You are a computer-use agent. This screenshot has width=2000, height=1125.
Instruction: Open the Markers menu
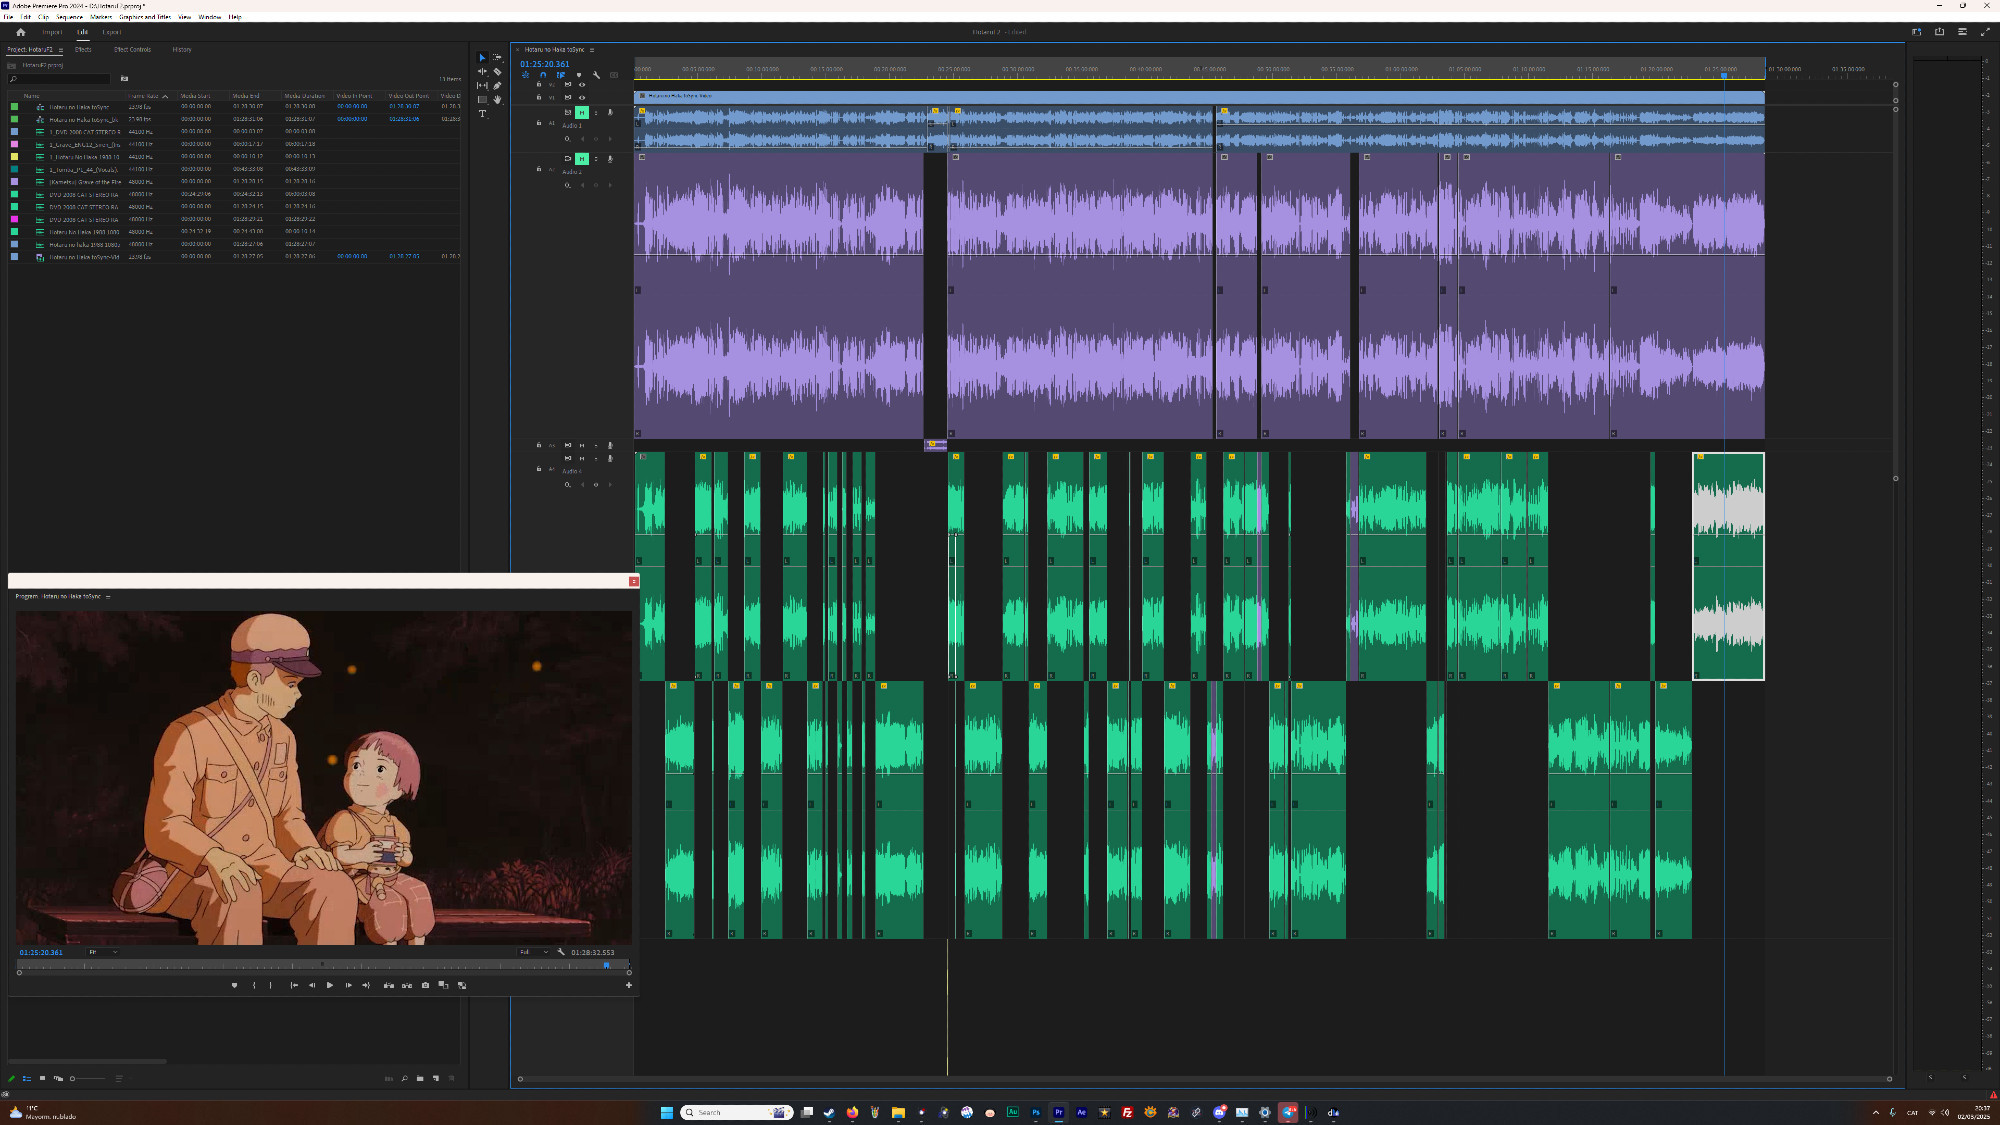click(x=101, y=17)
